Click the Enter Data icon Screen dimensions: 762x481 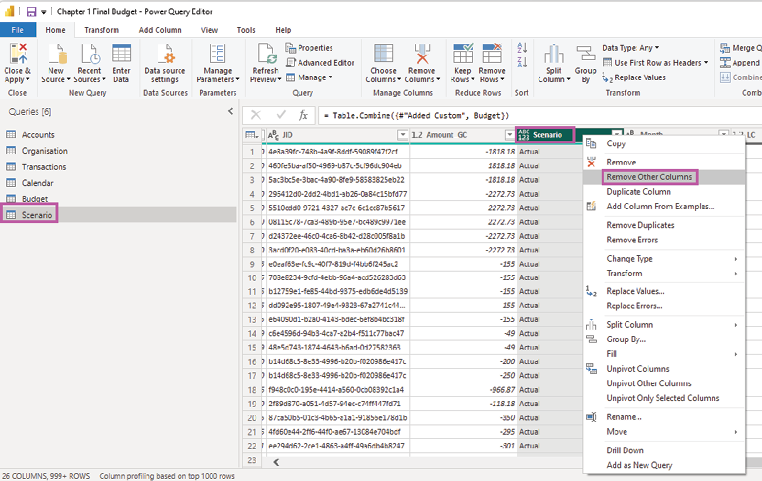pos(121,54)
